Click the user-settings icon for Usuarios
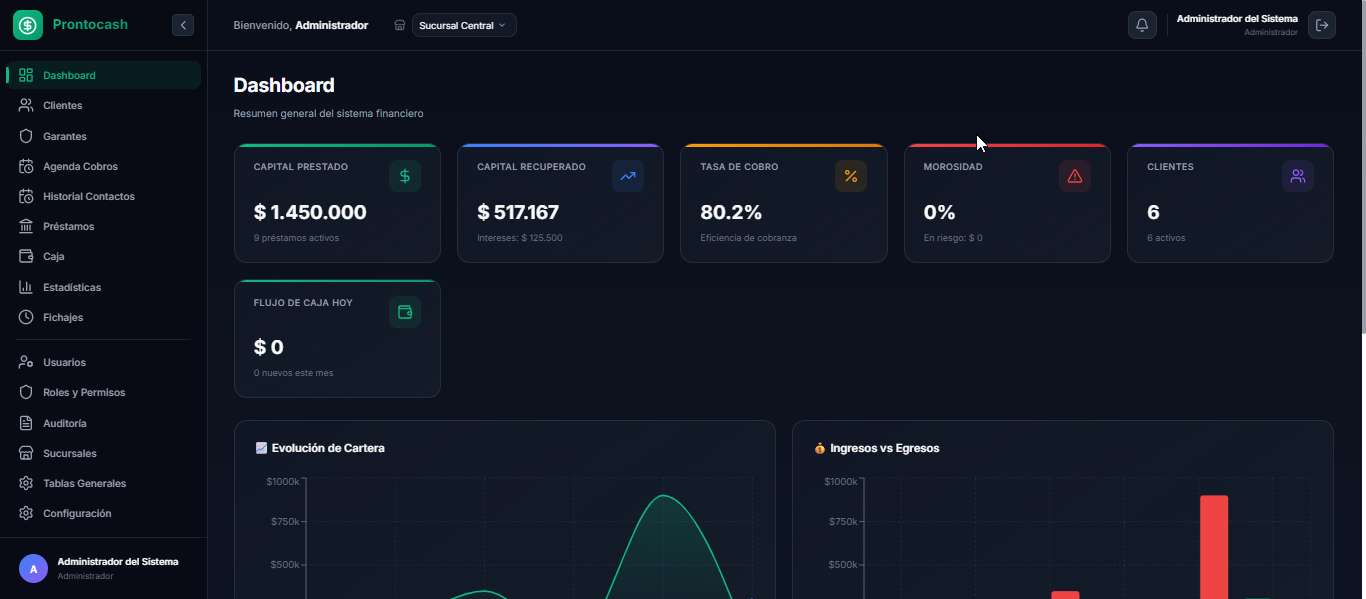This screenshot has width=1366, height=599. (26, 362)
